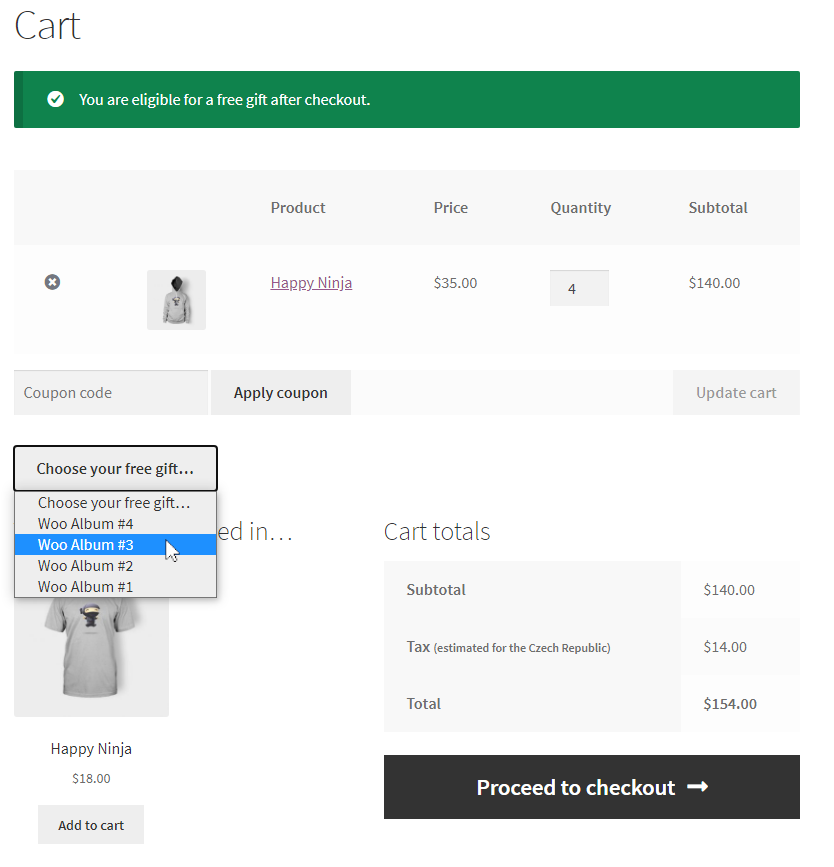The height and width of the screenshot is (867, 834).
Task: Click the free gift eligibility notice text
Action: click(x=224, y=100)
